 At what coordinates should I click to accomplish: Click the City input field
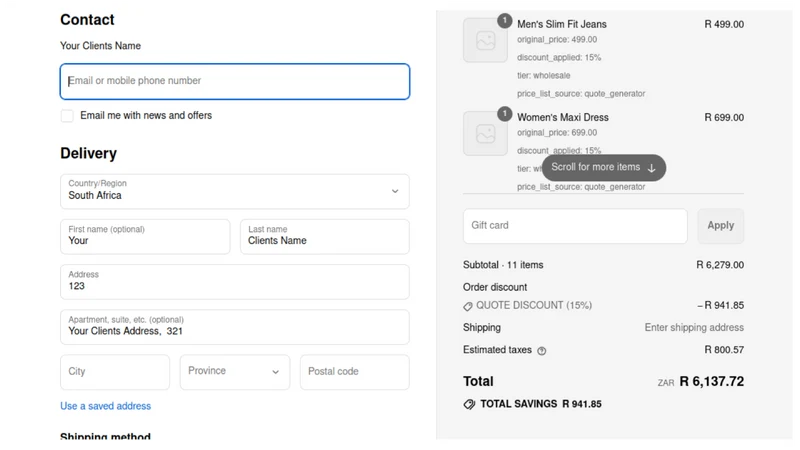tap(115, 372)
